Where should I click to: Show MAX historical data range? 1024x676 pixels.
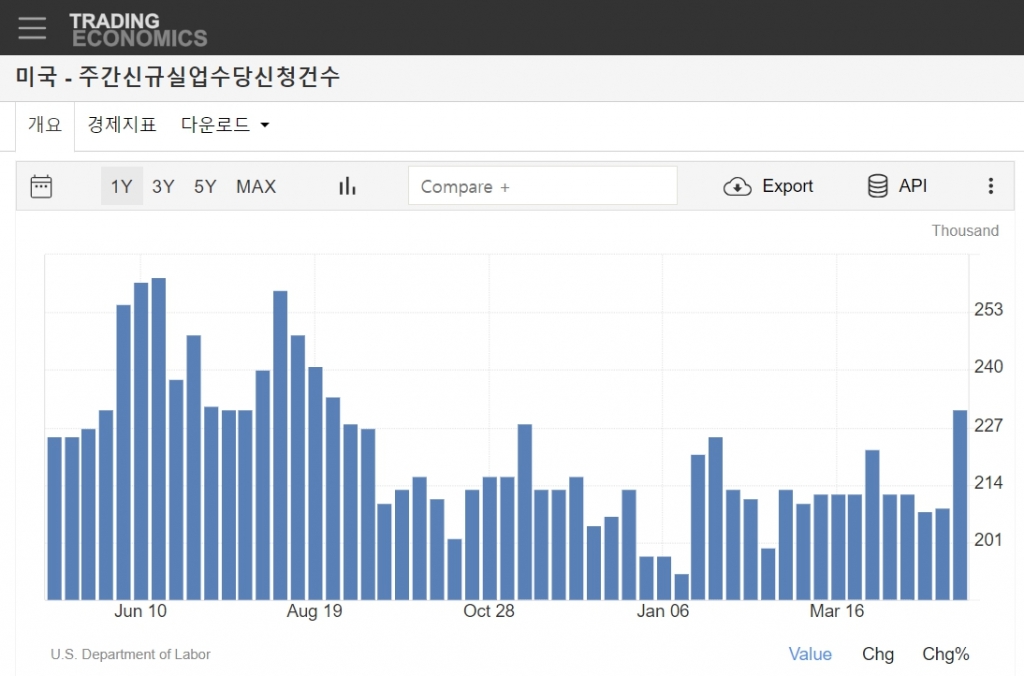click(x=256, y=186)
